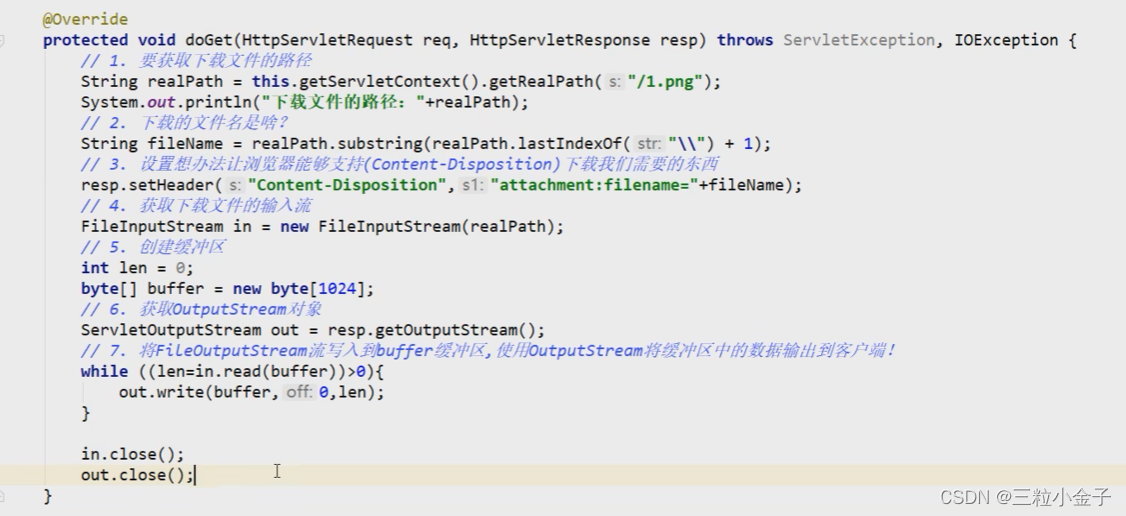
Task: Click the 'str:' parameter hint
Action: pos(650,144)
